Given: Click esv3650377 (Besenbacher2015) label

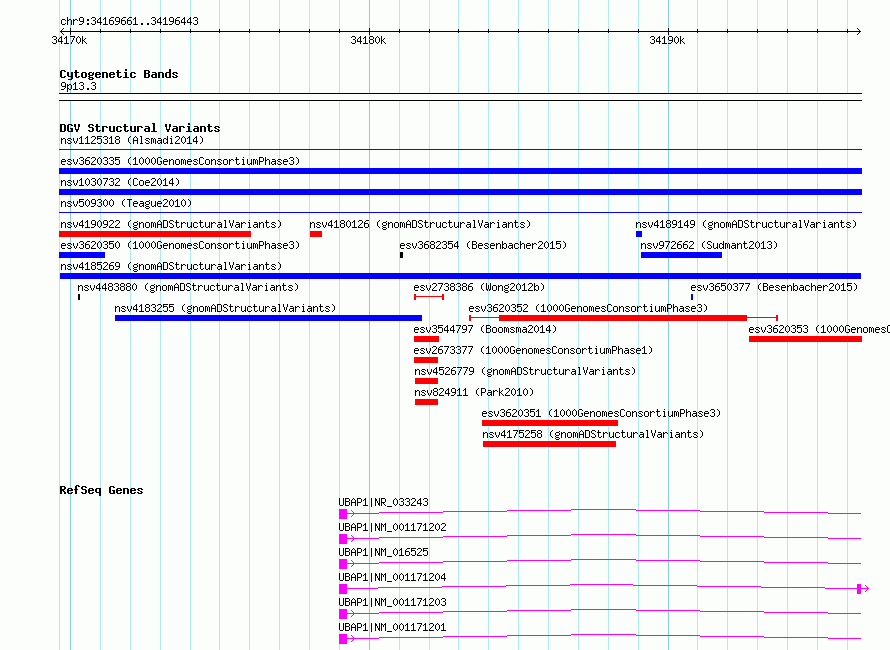Looking at the screenshot, I should click(x=774, y=287).
